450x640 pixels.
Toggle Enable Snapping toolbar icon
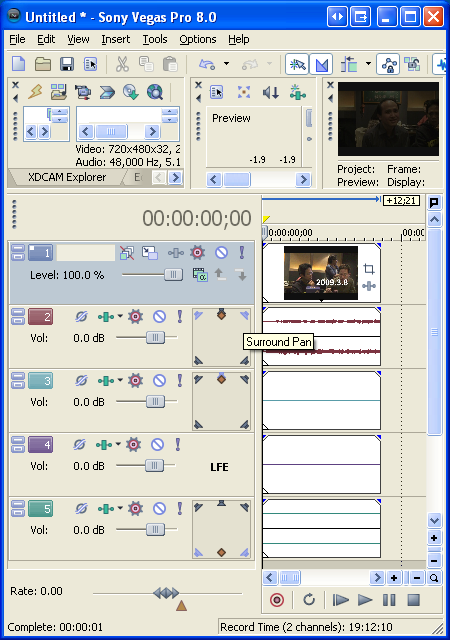click(297, 64)
